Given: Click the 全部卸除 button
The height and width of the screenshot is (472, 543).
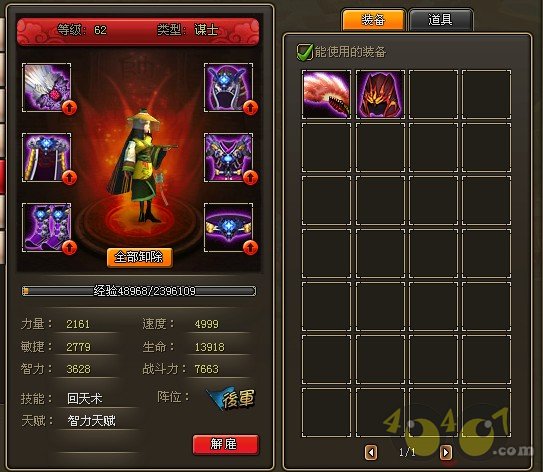Looking at the screenshot, I should tap(139, 257).
